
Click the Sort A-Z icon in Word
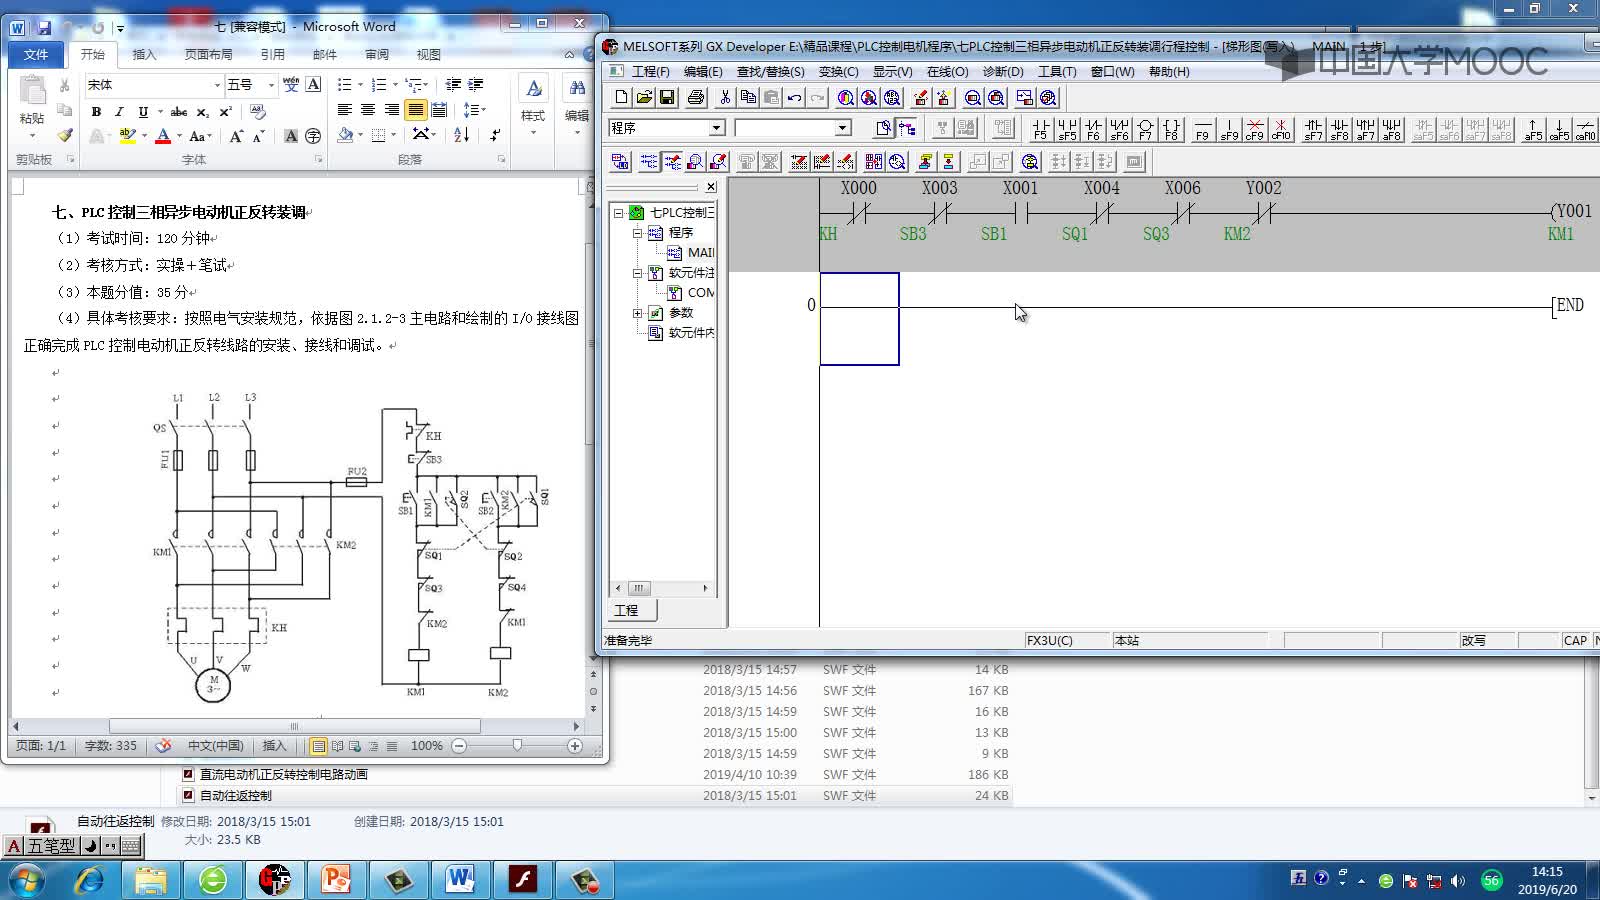(x=461, y=134)
